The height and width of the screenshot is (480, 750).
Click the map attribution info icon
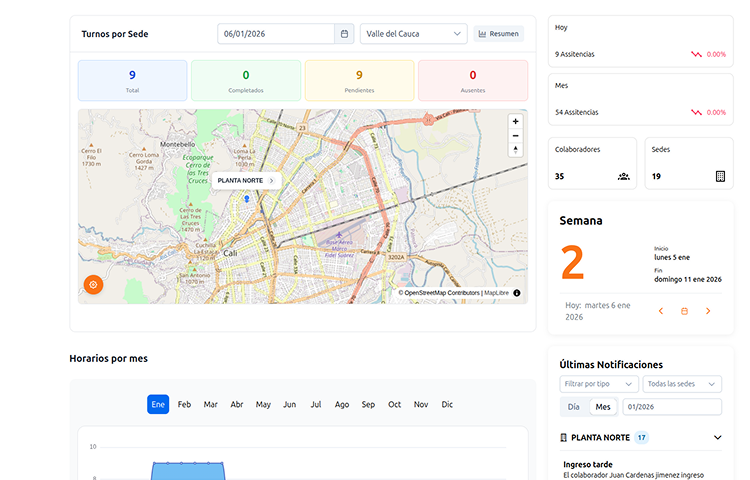click(x=517, y=293)
